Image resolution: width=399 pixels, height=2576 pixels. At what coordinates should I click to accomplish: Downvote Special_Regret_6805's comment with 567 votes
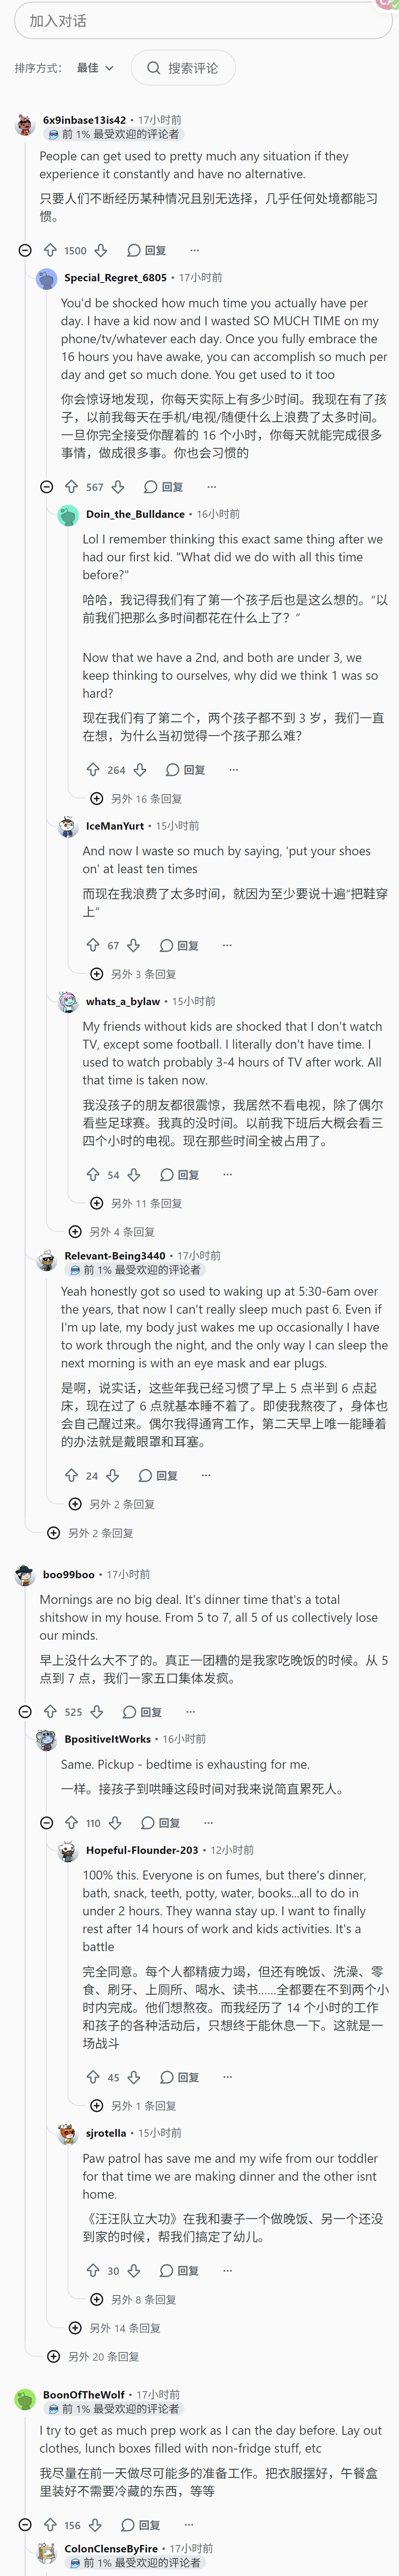(x=118, y=487)
